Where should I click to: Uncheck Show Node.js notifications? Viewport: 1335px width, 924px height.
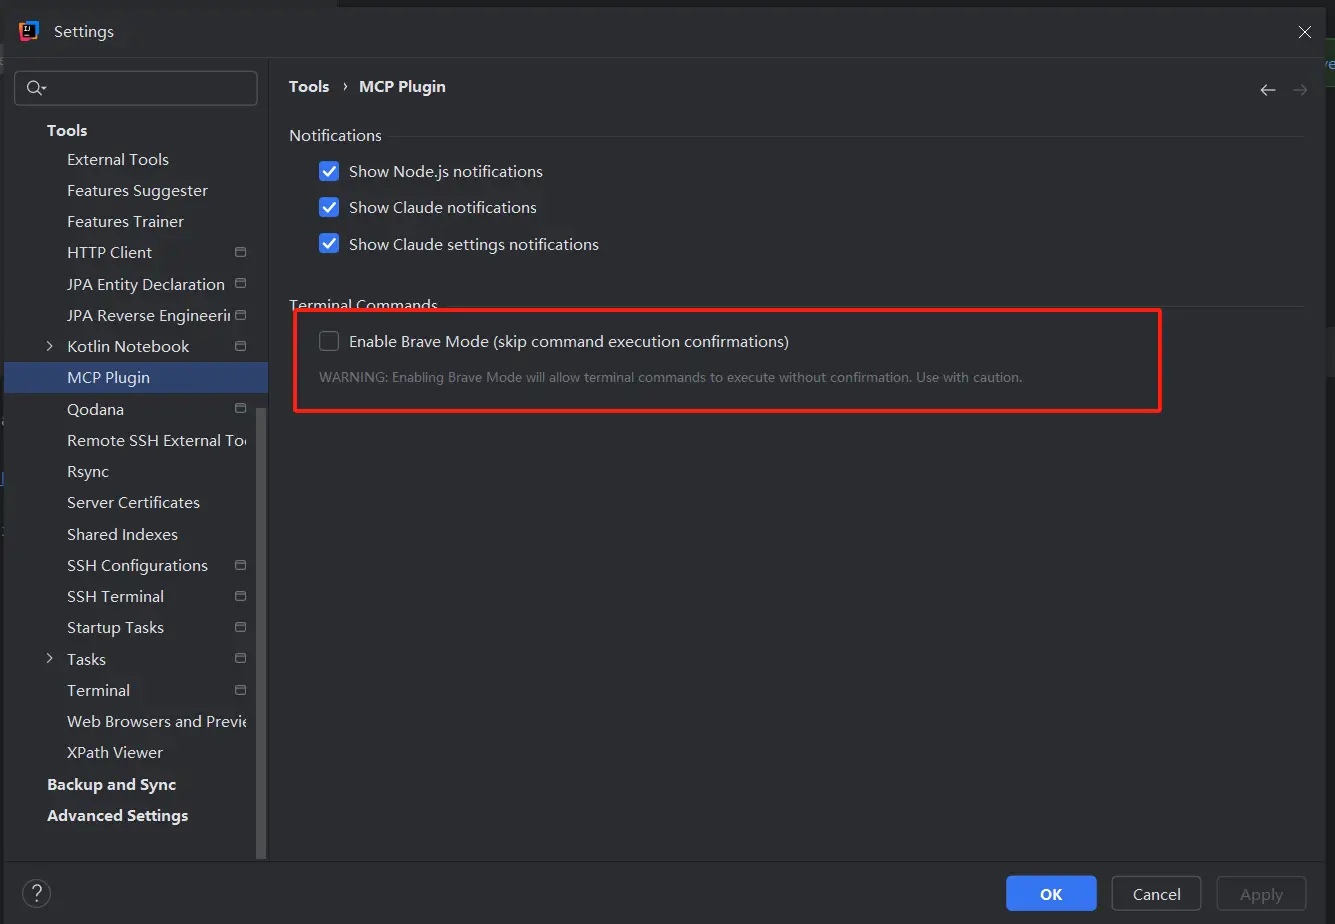329,171
